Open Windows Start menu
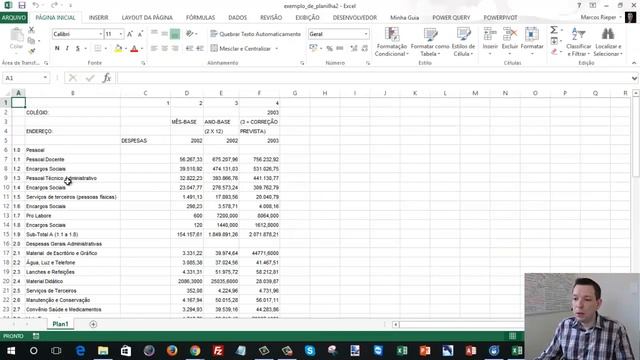This screenshot has width=640, height=360. click(x=11, y=351)
